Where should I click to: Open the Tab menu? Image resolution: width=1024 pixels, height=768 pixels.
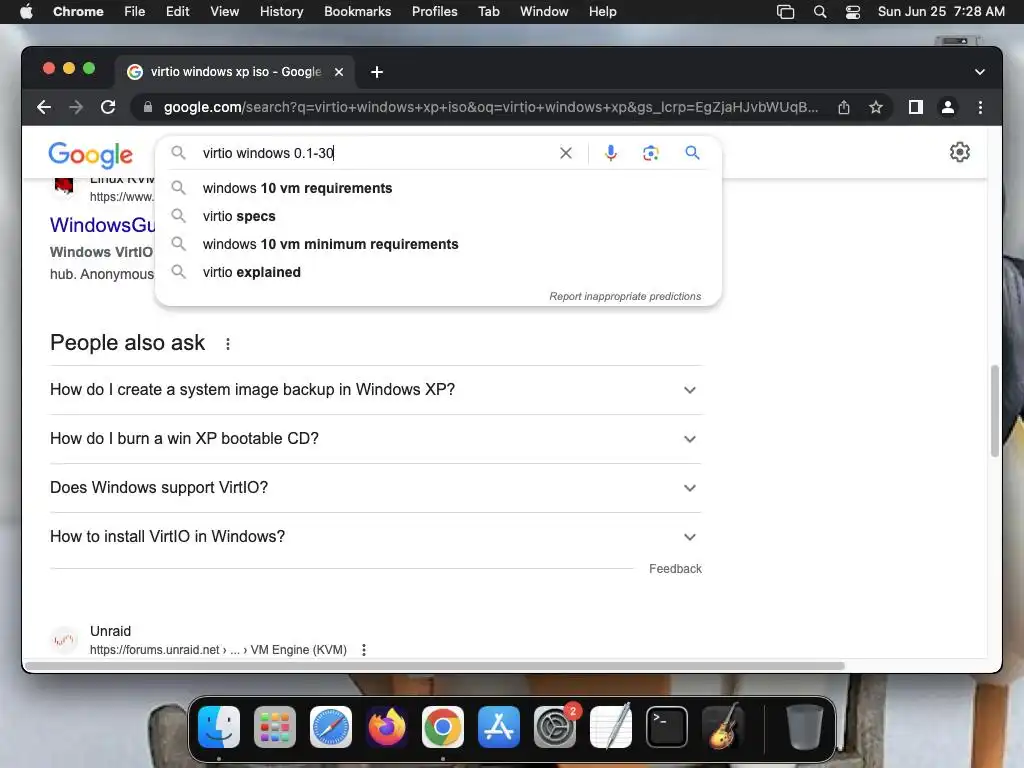click(488, 12)
